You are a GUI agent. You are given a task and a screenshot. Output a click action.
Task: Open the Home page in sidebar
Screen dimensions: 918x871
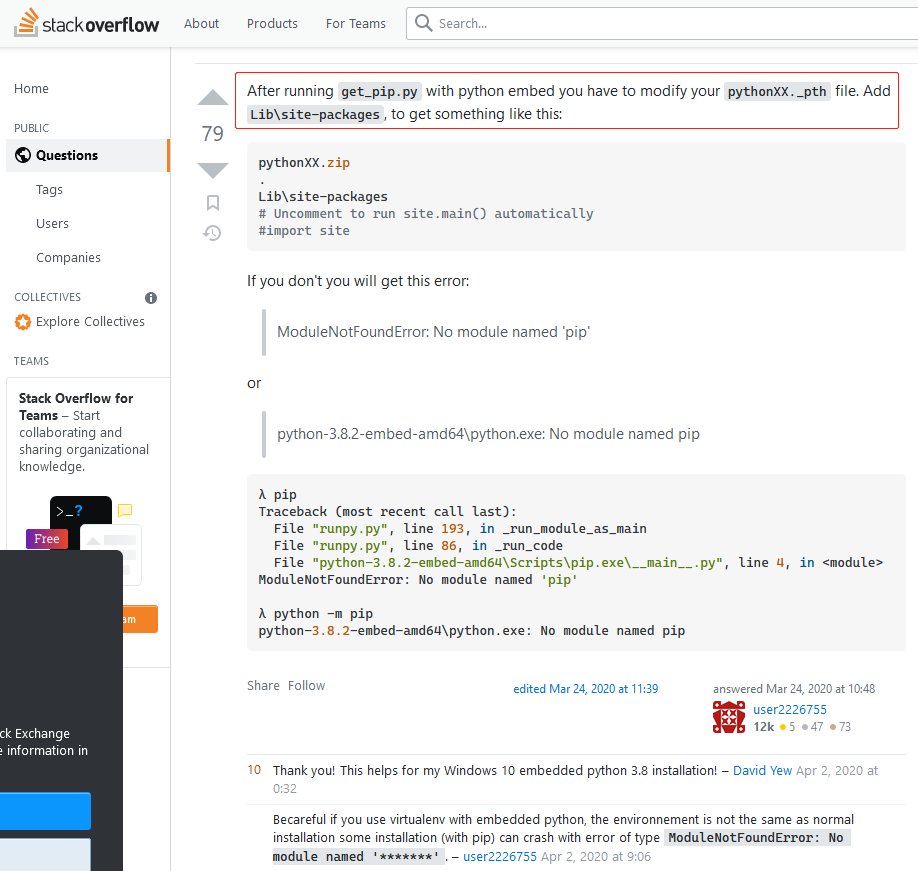coord(31,89)
